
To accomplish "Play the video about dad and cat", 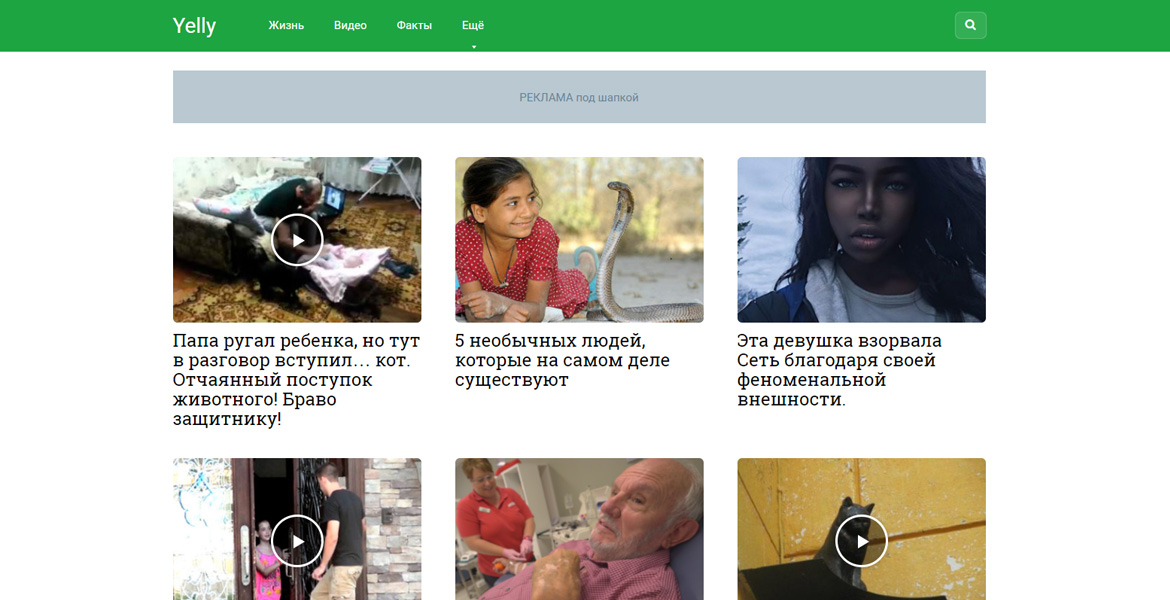I will tap(297, 240).
